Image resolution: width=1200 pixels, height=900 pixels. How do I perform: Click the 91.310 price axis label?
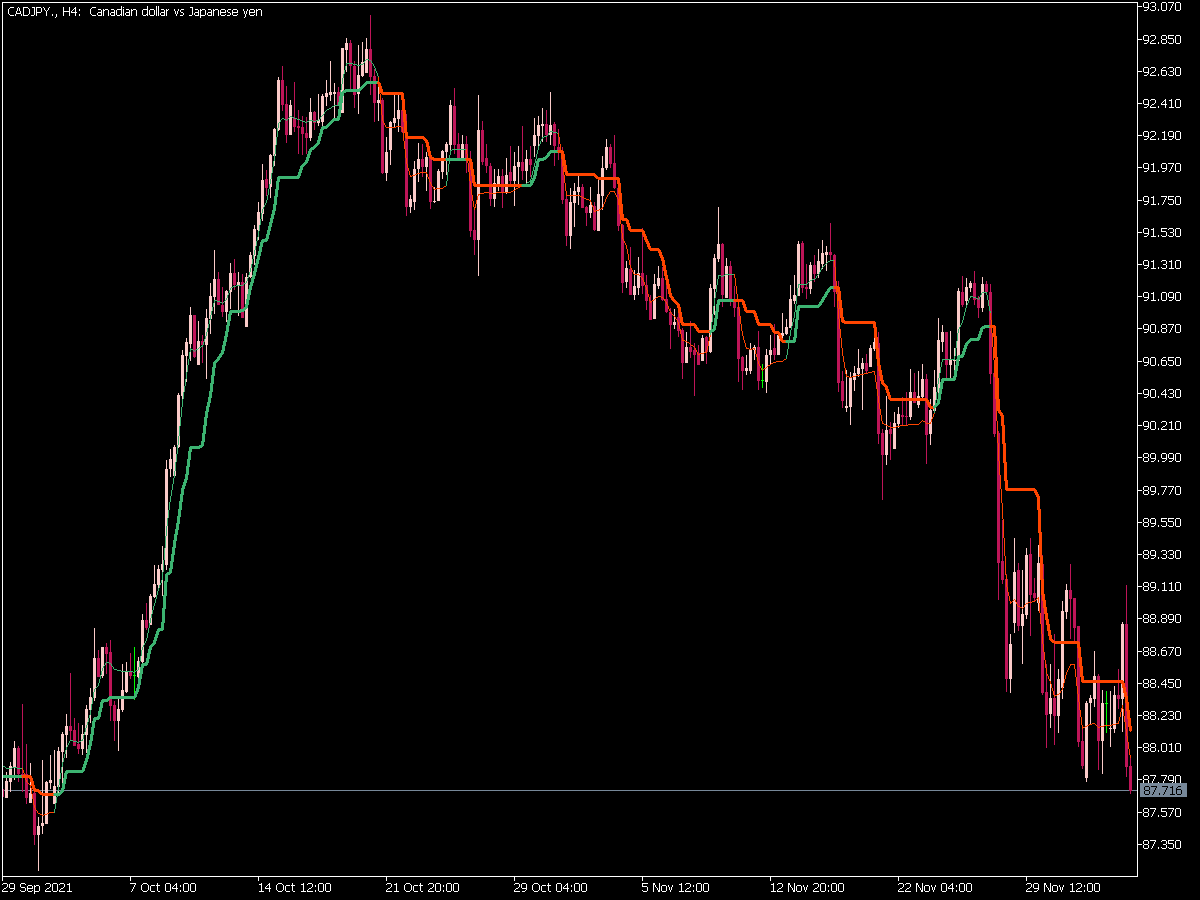1163,264
